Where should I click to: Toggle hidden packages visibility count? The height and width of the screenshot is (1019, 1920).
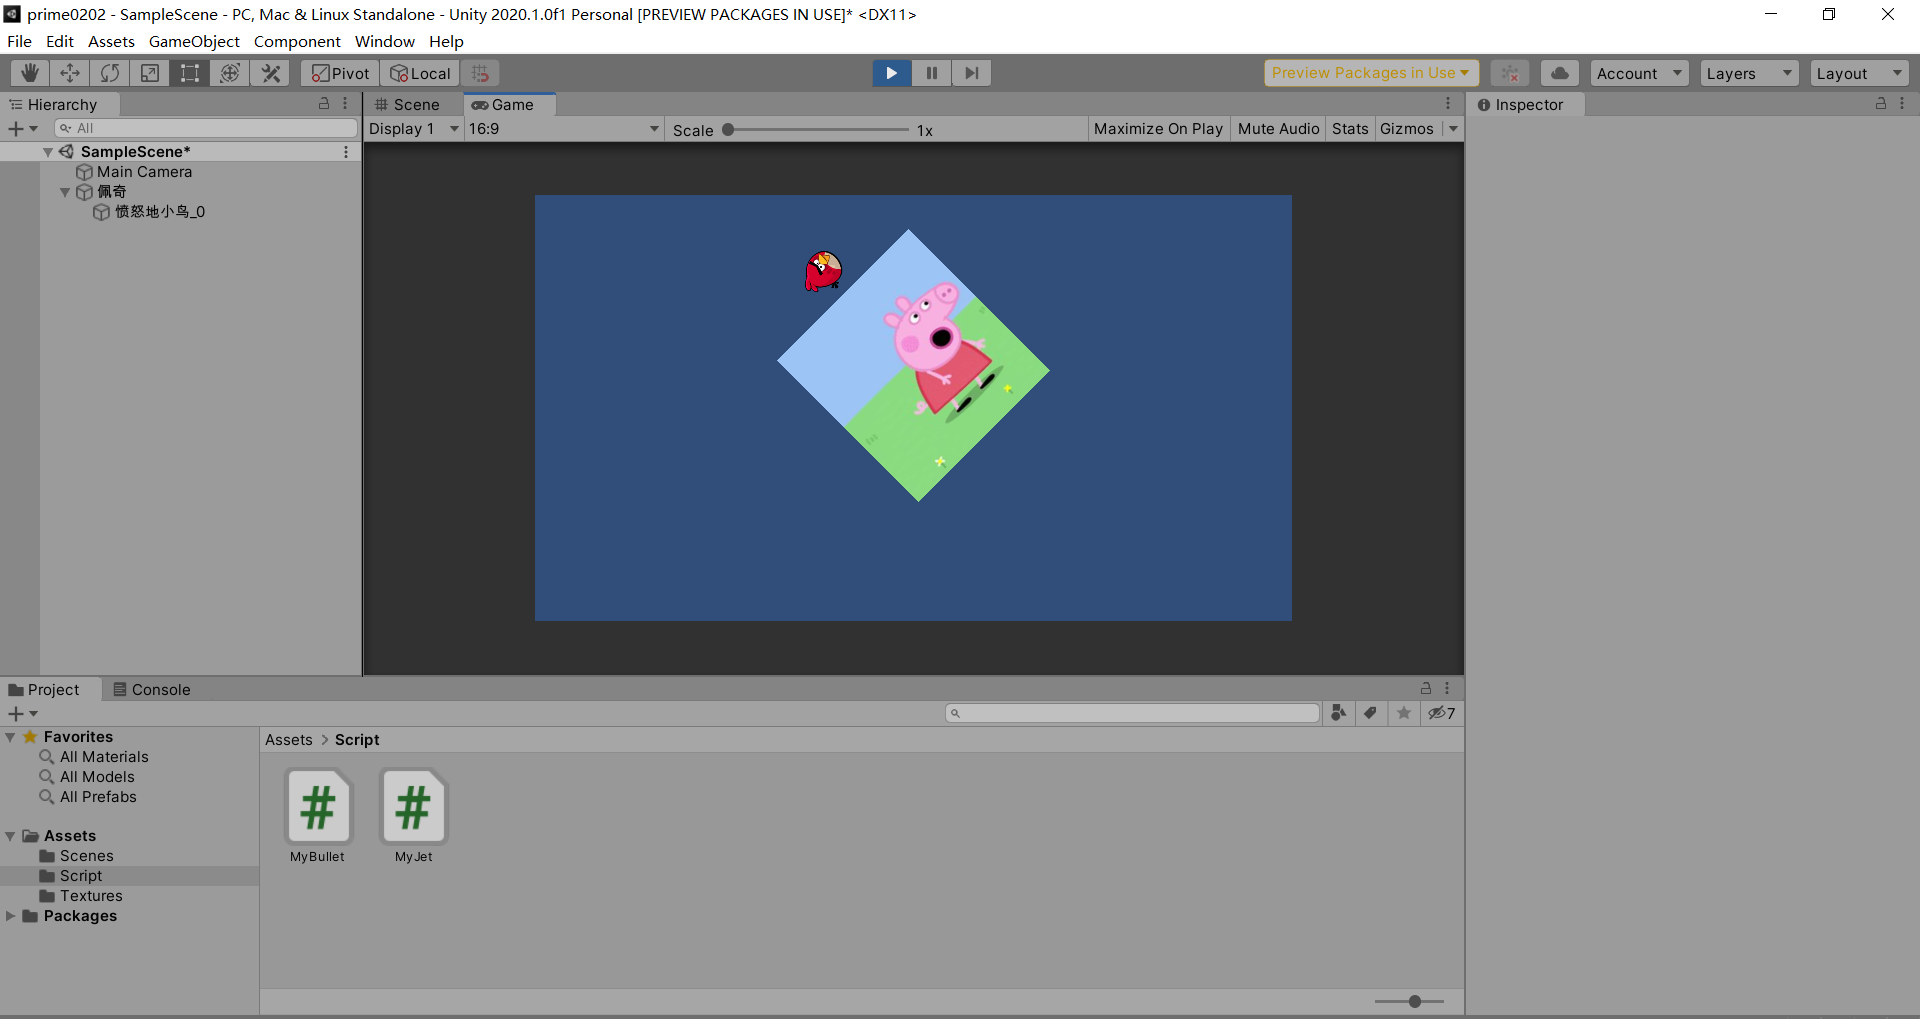click(x=1441, y=713)
